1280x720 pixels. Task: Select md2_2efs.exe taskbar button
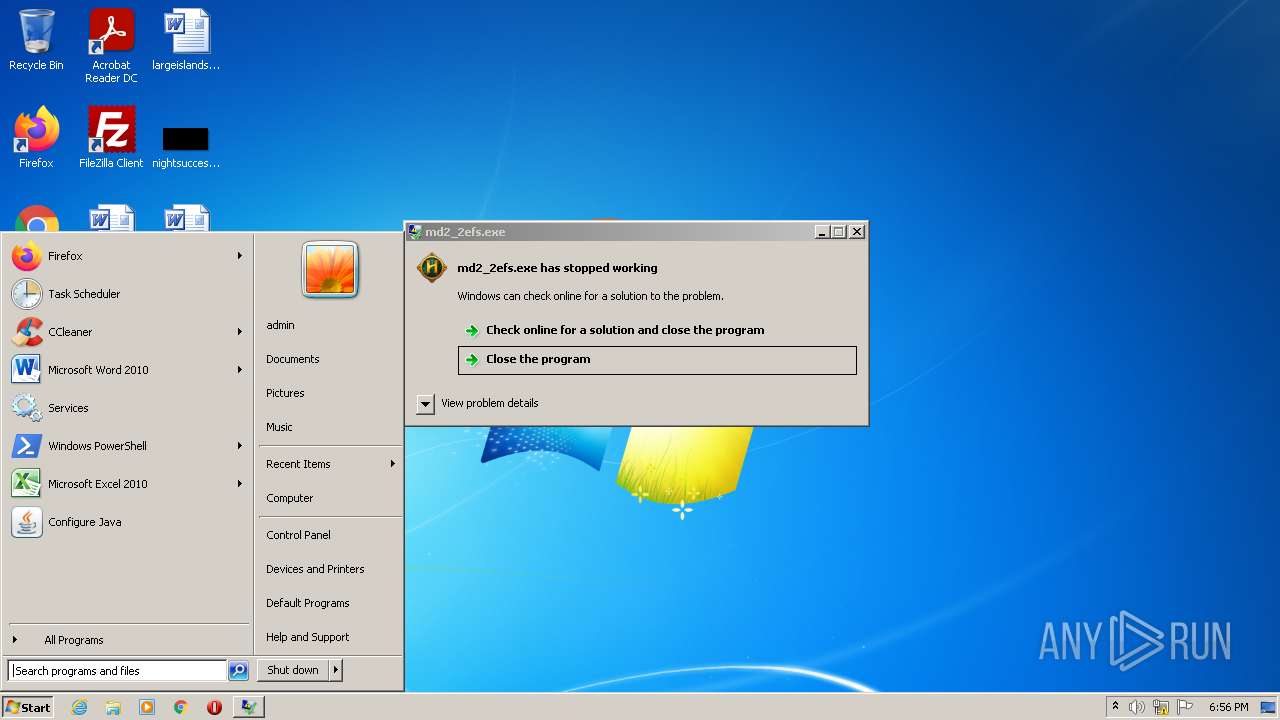click(248, 707)
